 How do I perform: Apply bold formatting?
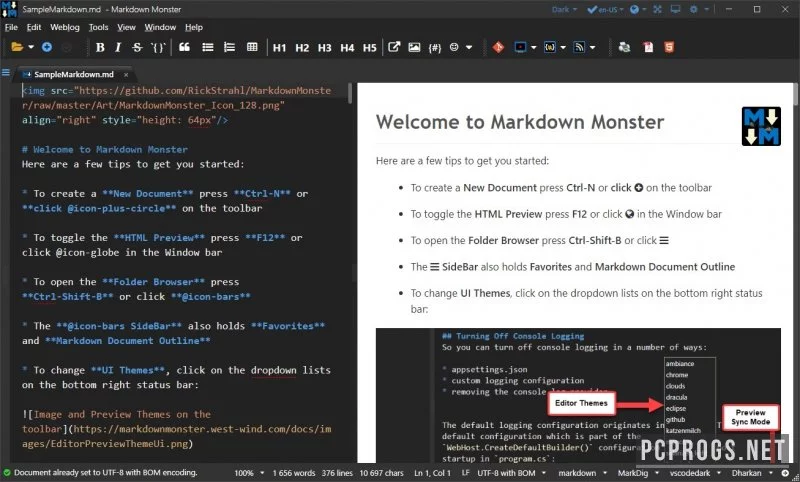pyautogui.click(x=100, y=47)
